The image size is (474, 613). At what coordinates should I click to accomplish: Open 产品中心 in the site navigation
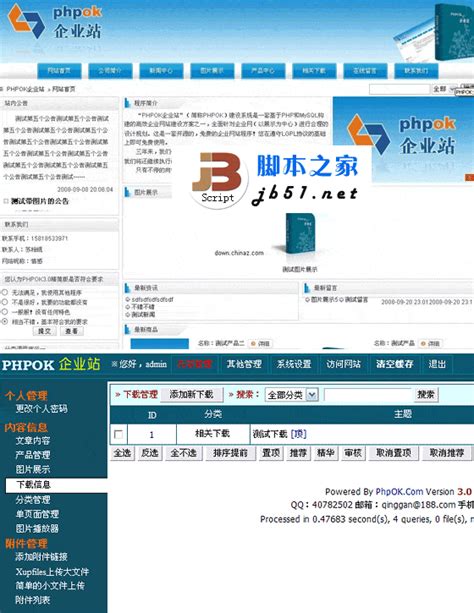pyautogui.click(x=263, y=71)
